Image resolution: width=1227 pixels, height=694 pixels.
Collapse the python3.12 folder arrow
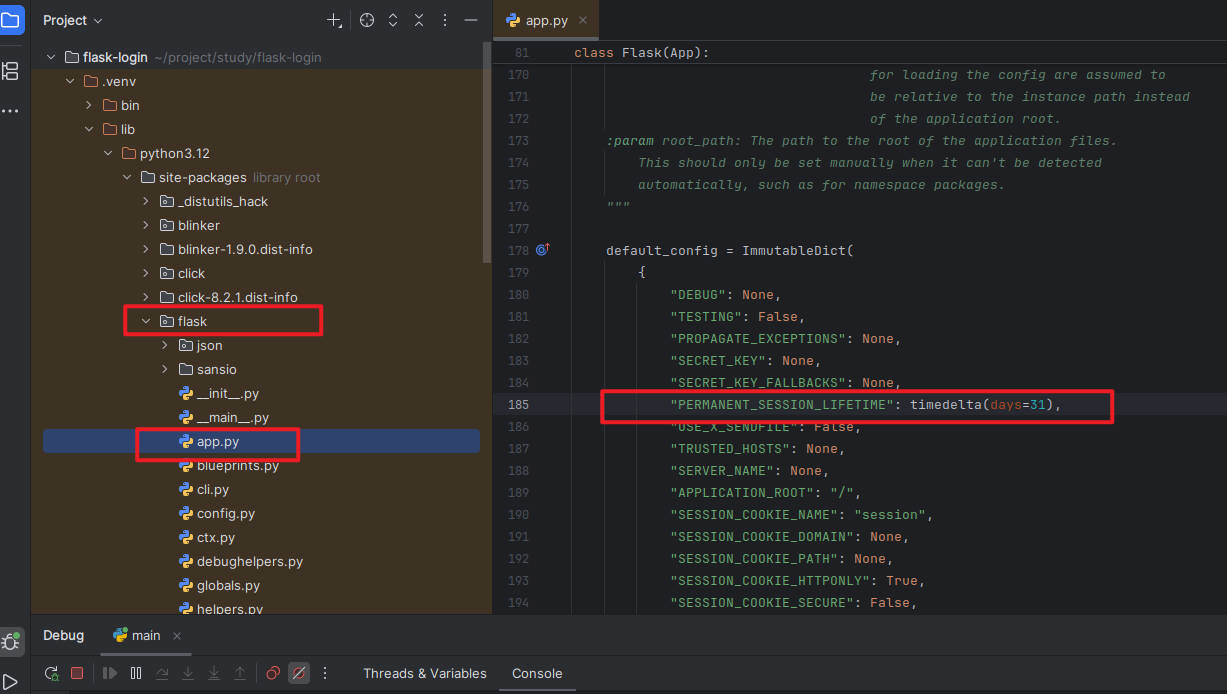(108, 153)
